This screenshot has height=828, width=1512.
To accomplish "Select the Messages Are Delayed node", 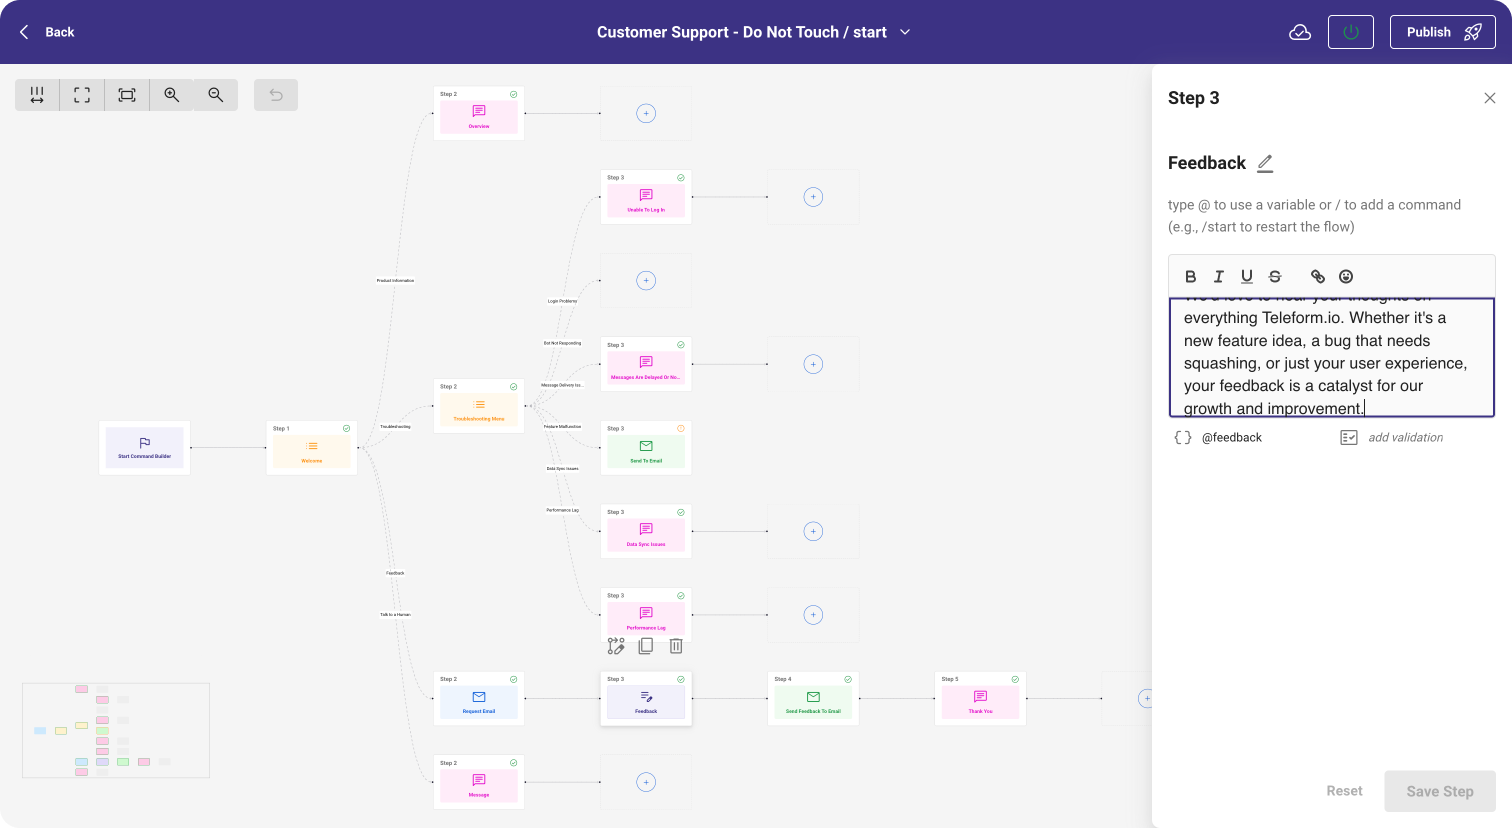I will click(x=646, y=364).
